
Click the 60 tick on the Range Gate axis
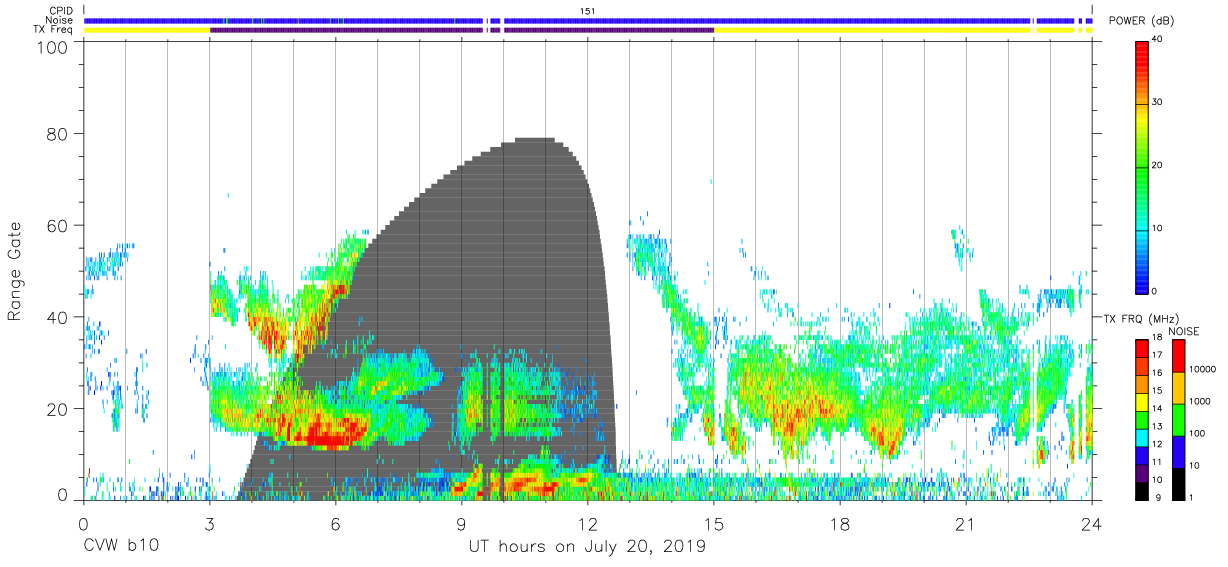58,226
